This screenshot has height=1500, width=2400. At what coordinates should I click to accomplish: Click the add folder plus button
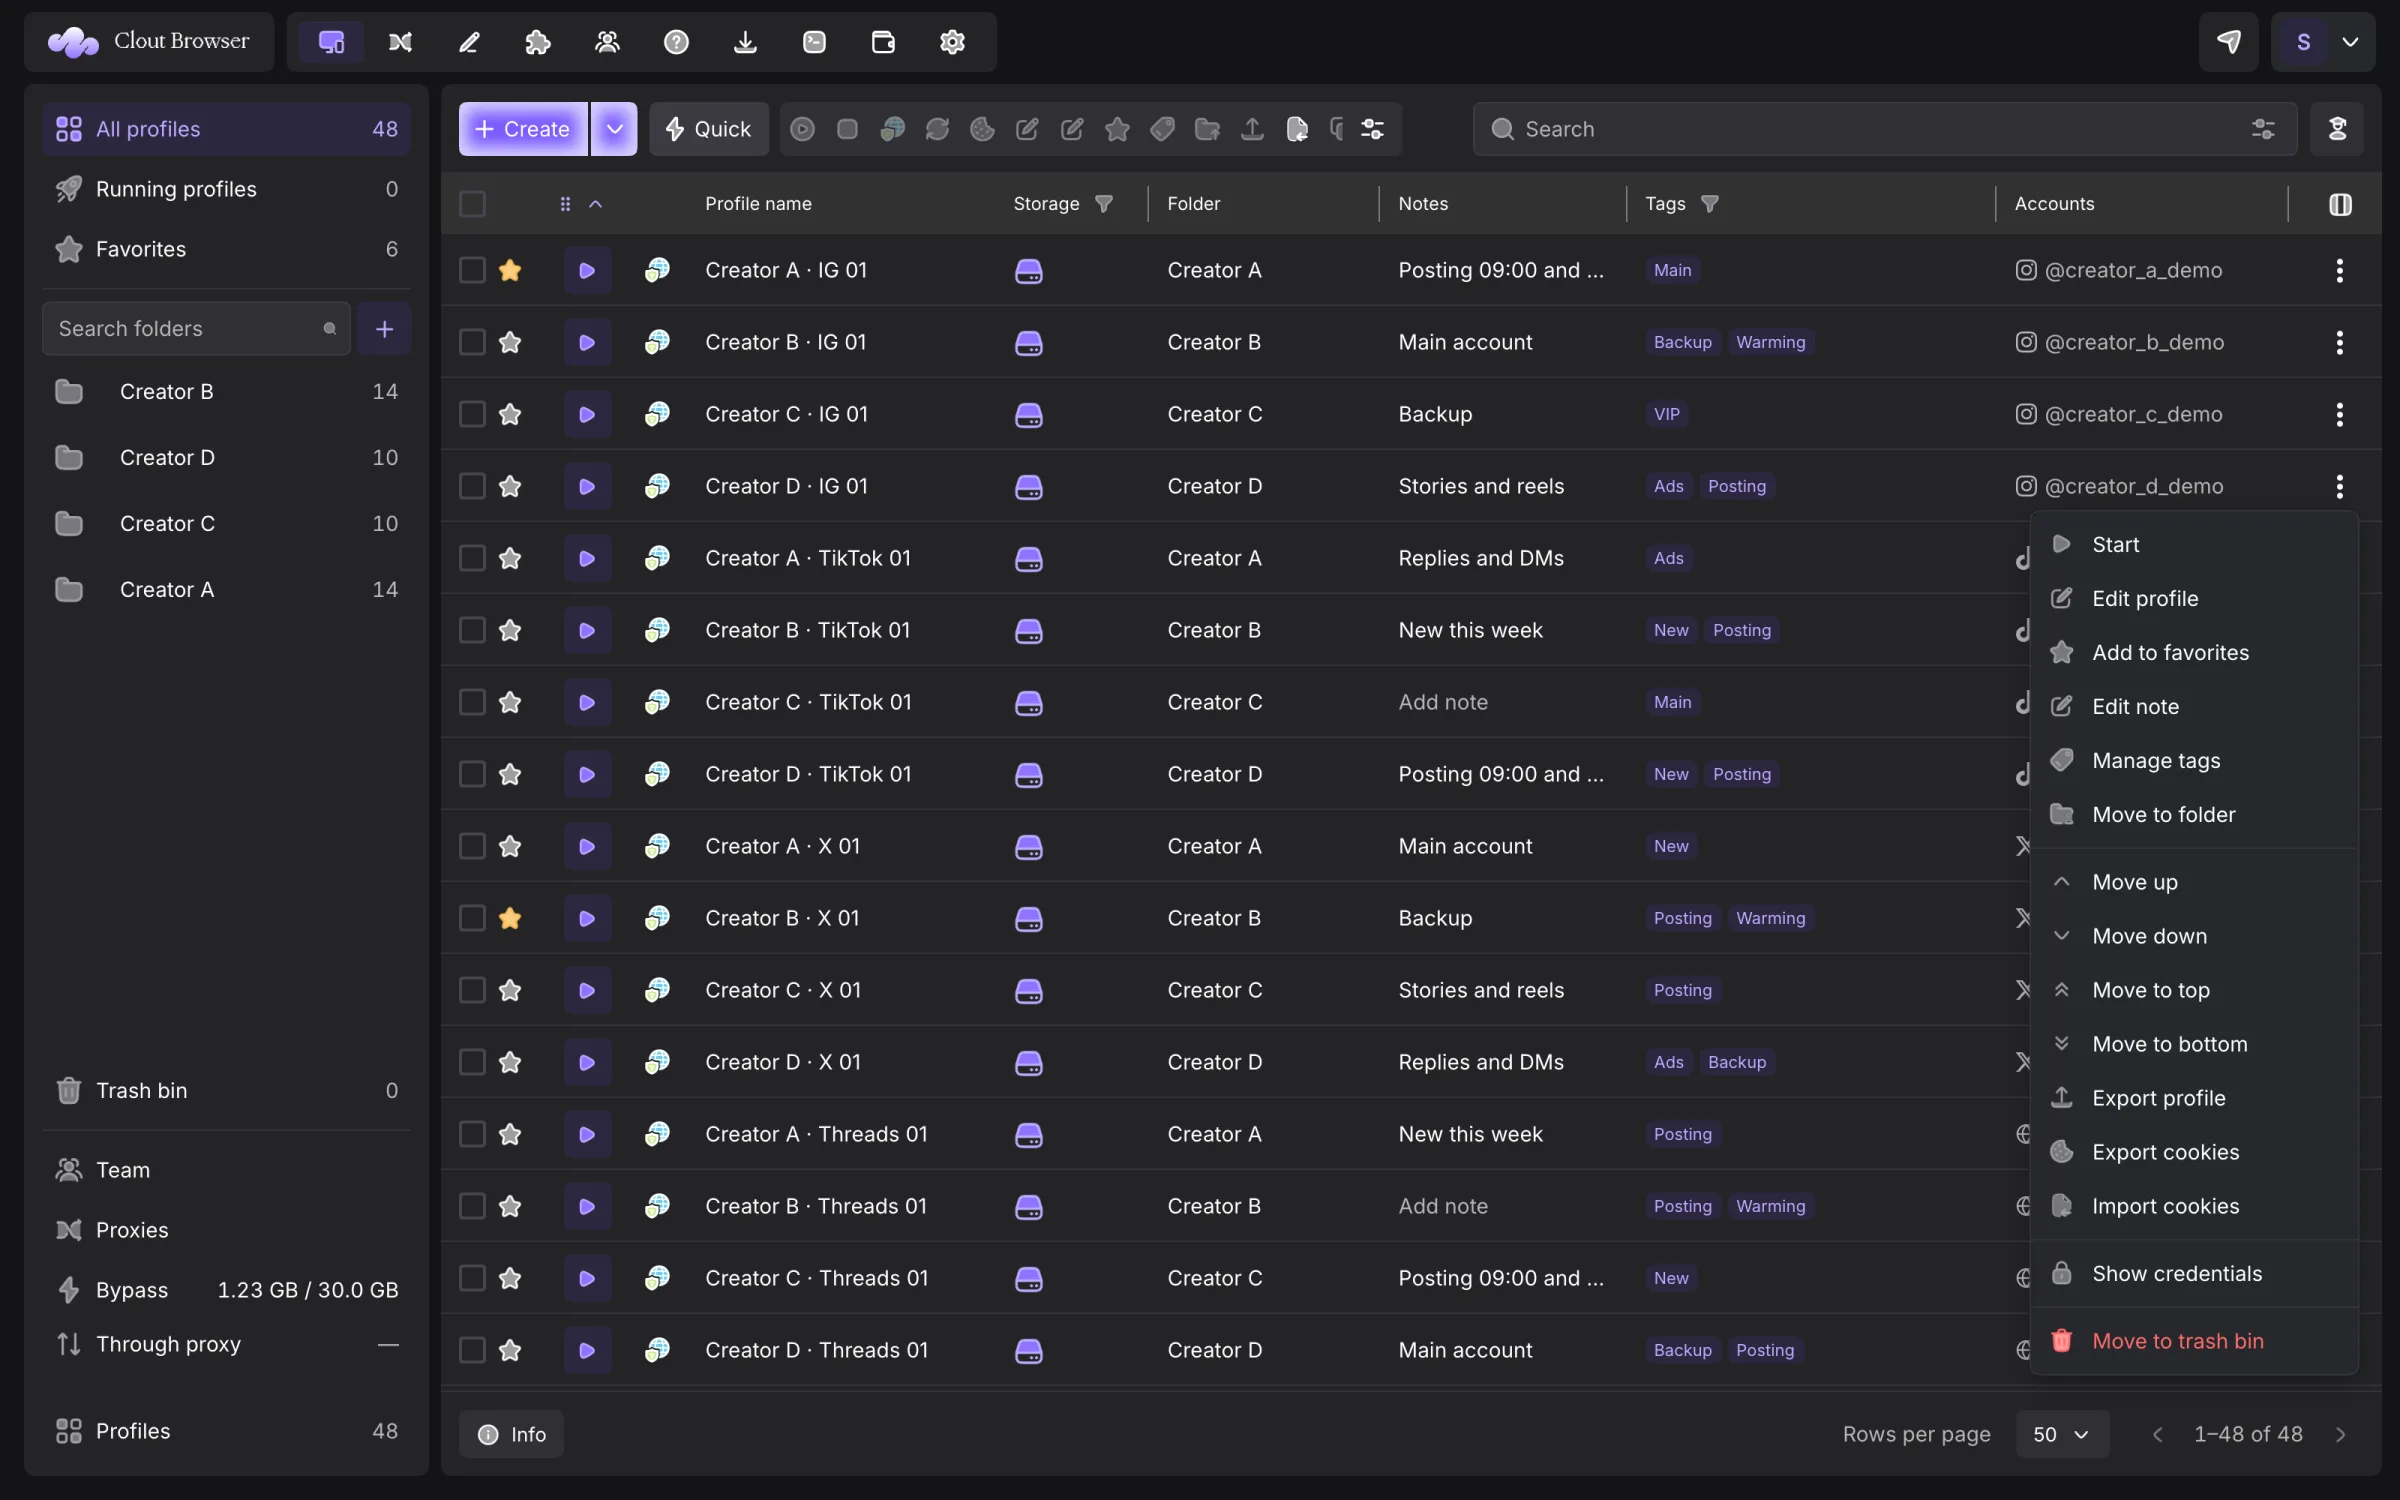384,329
